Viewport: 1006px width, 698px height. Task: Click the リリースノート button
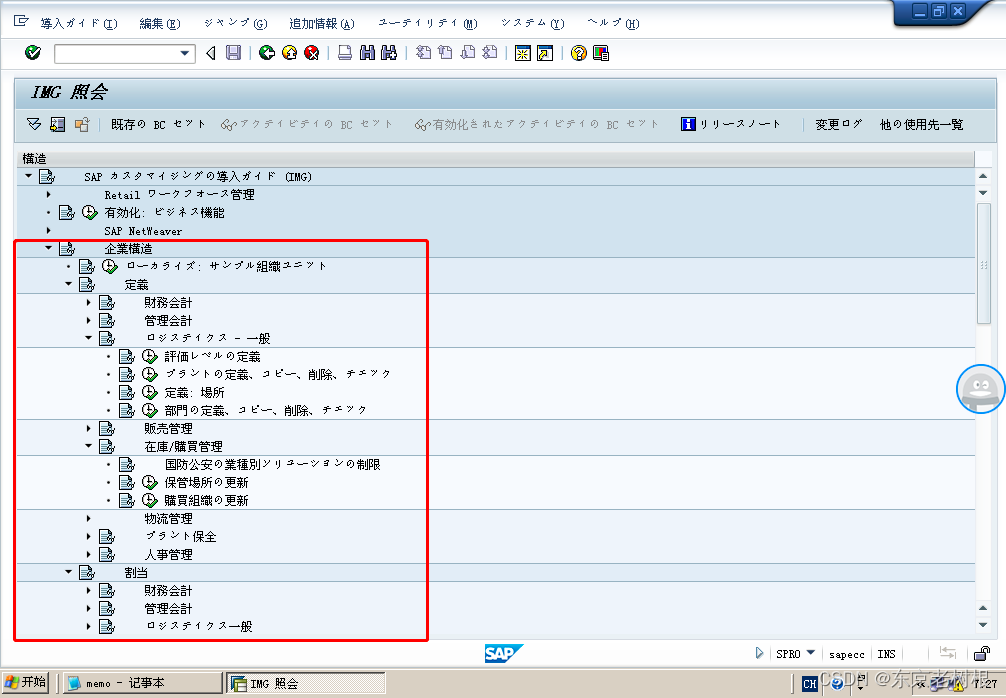[x=731, y=124]
